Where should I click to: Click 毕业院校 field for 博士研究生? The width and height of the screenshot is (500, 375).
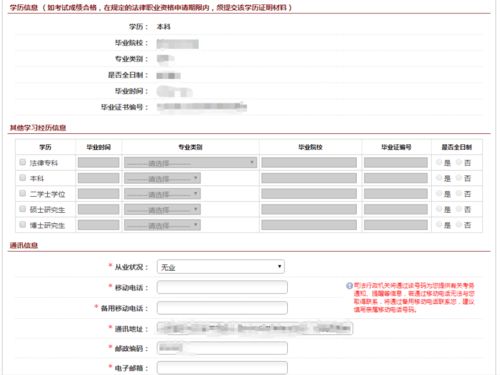[x=309, y=225]
